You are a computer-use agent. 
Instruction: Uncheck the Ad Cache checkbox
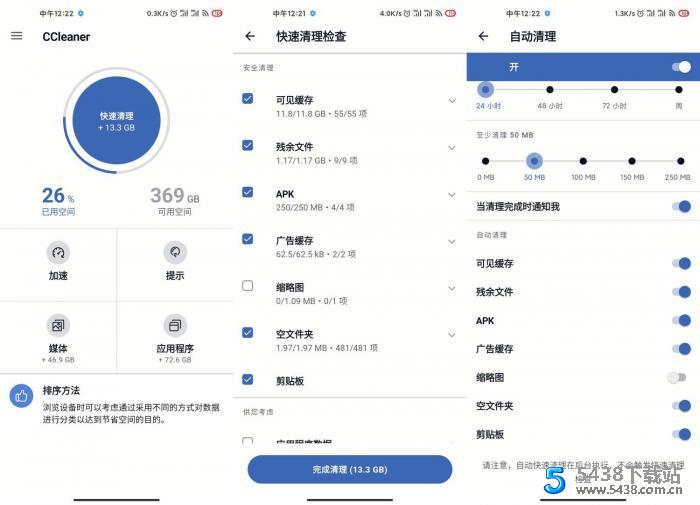point(247,239)
